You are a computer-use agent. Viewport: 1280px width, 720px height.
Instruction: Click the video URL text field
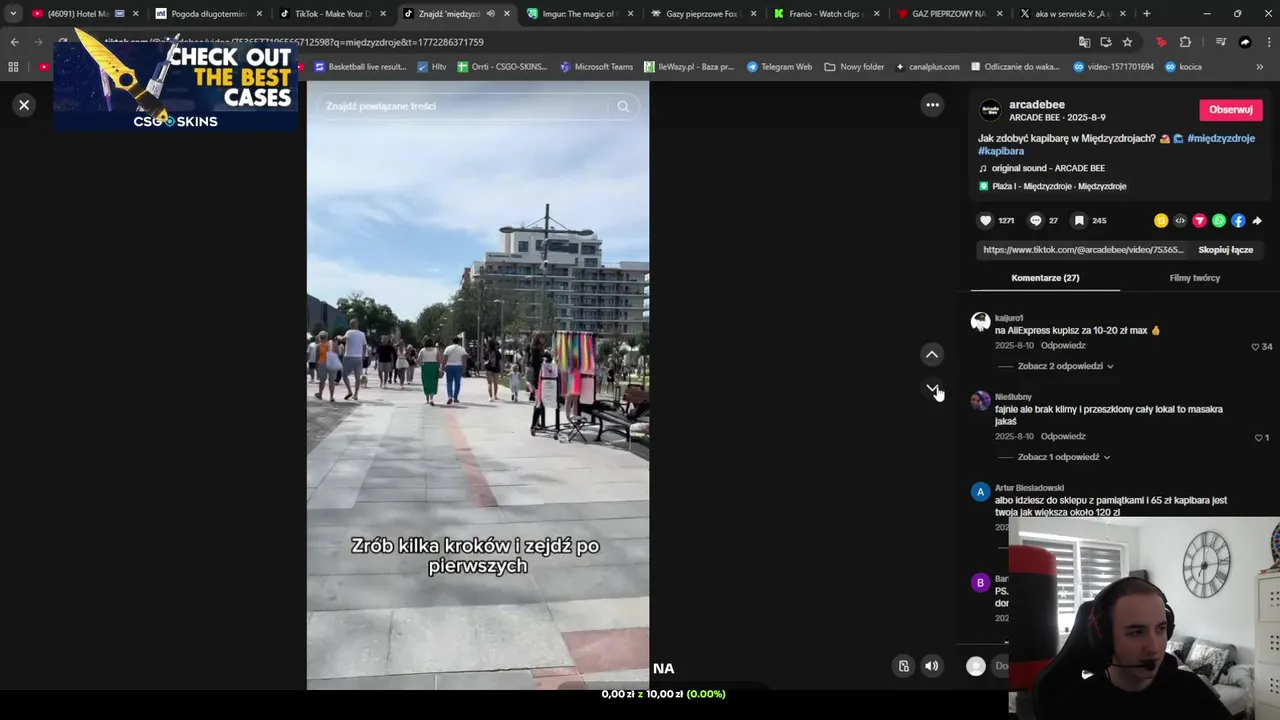click(x=1083, y=250)
